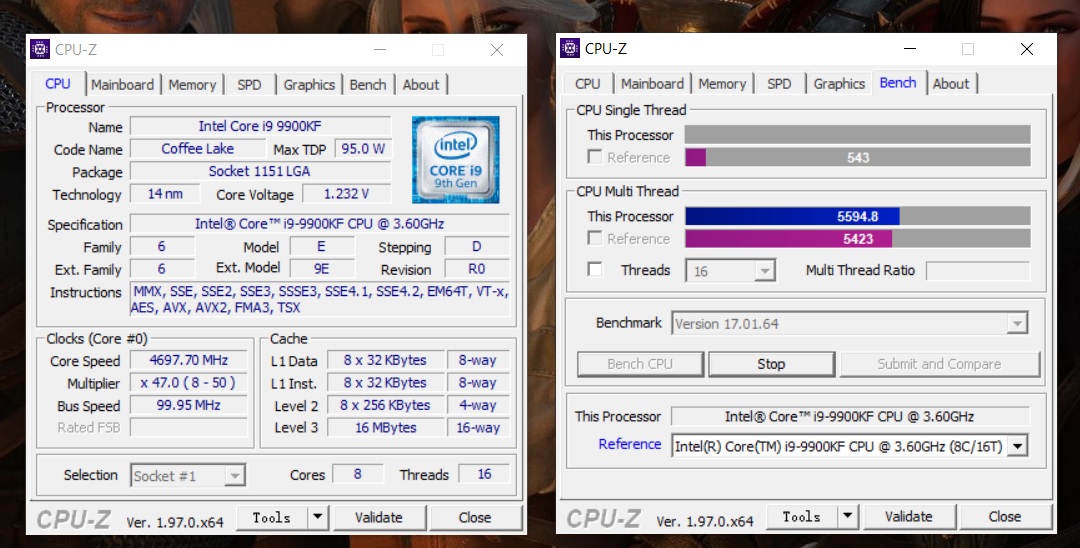
Task: Click Close button at bottom of left window
Action: (x=475, y=517)
